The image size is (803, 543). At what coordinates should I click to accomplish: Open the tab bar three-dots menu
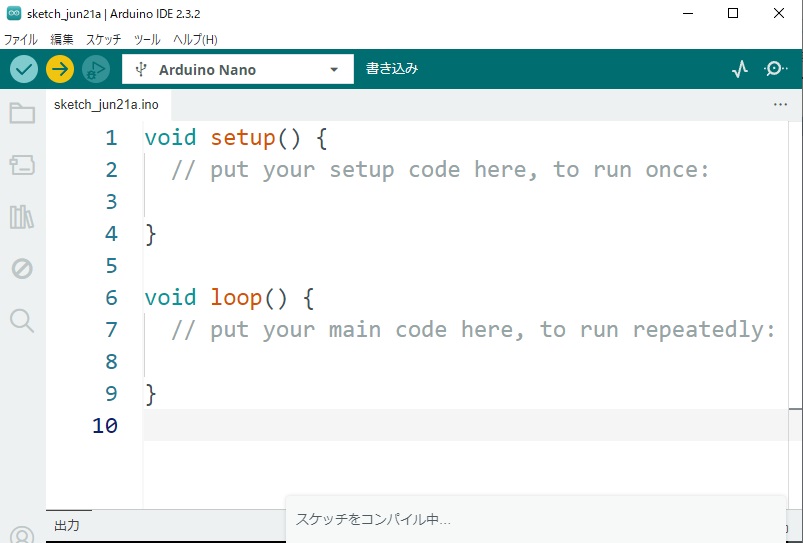point(780,105)
